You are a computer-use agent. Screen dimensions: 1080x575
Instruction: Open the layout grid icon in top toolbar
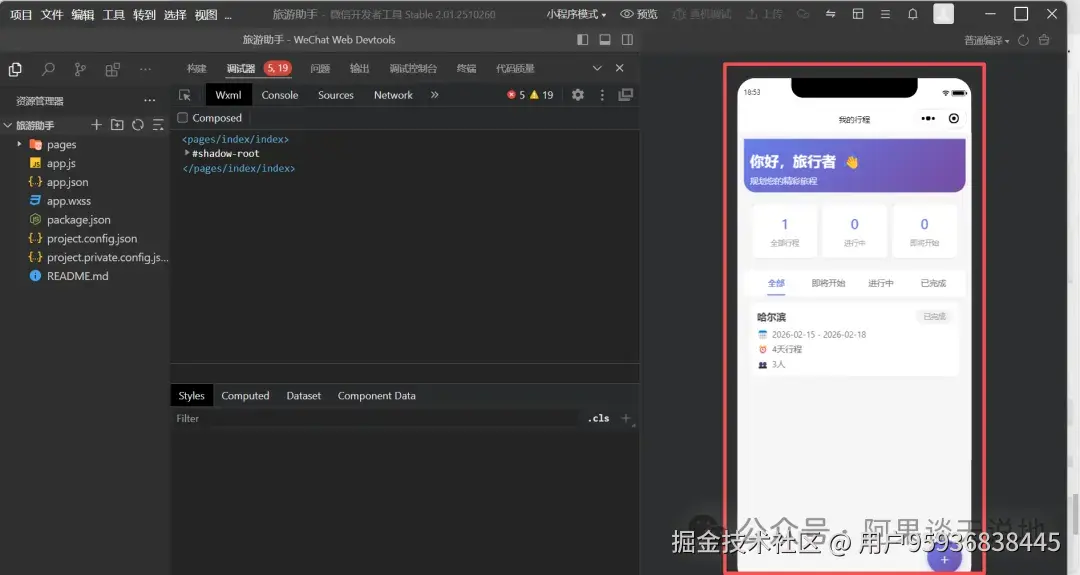point(858,14)
